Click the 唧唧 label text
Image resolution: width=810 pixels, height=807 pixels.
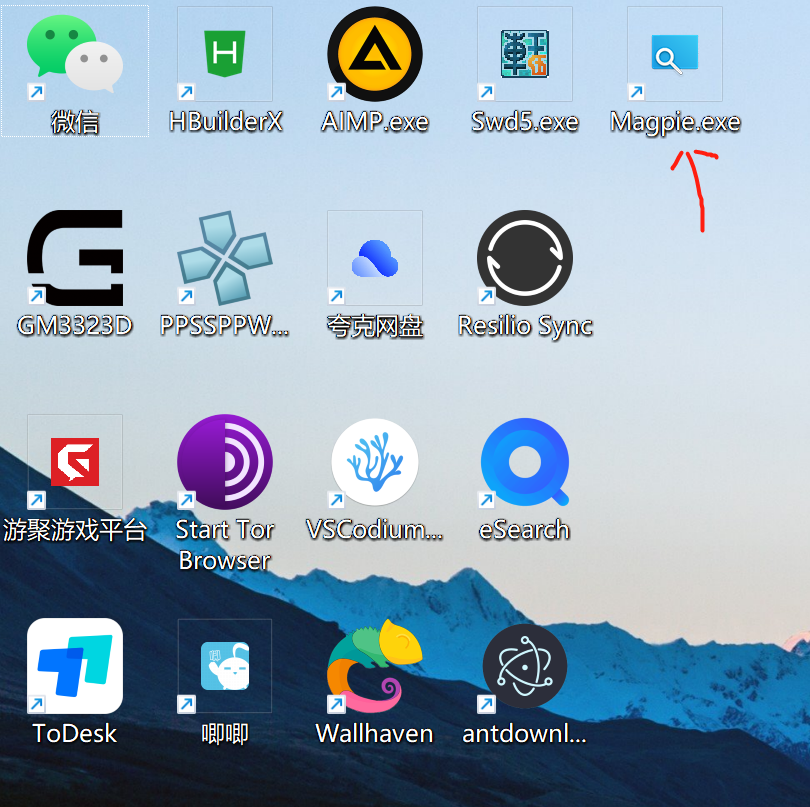[x=225, y=734]
